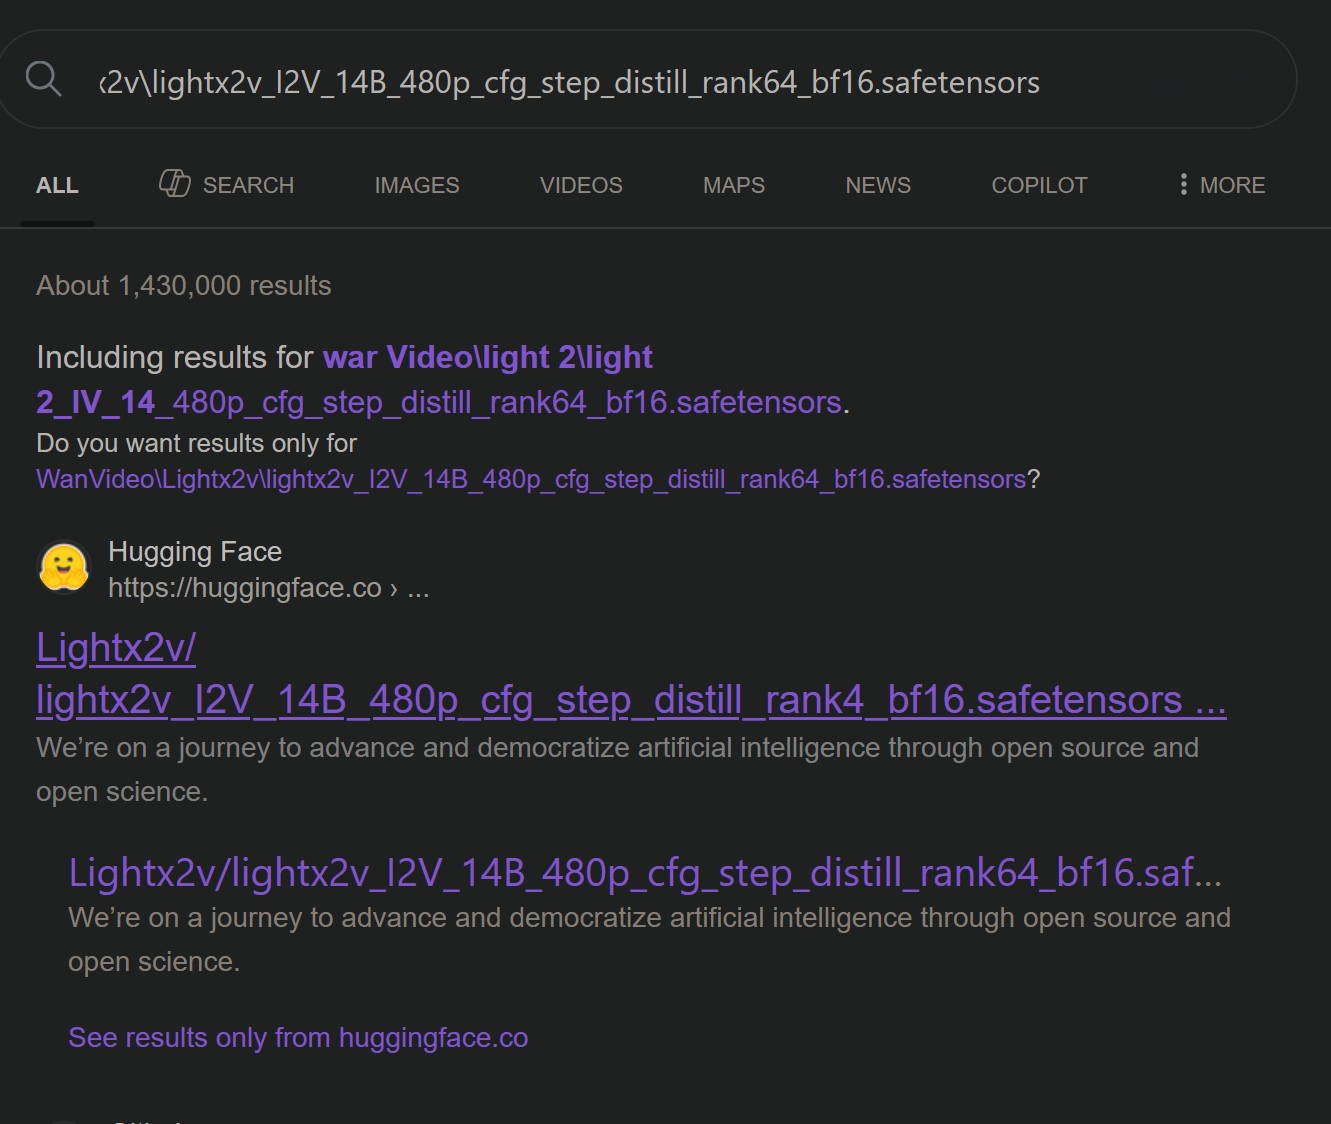1331x1124 pixels.
Task: Click the Hugging Face emoji favicon
Action: point(64,568)
